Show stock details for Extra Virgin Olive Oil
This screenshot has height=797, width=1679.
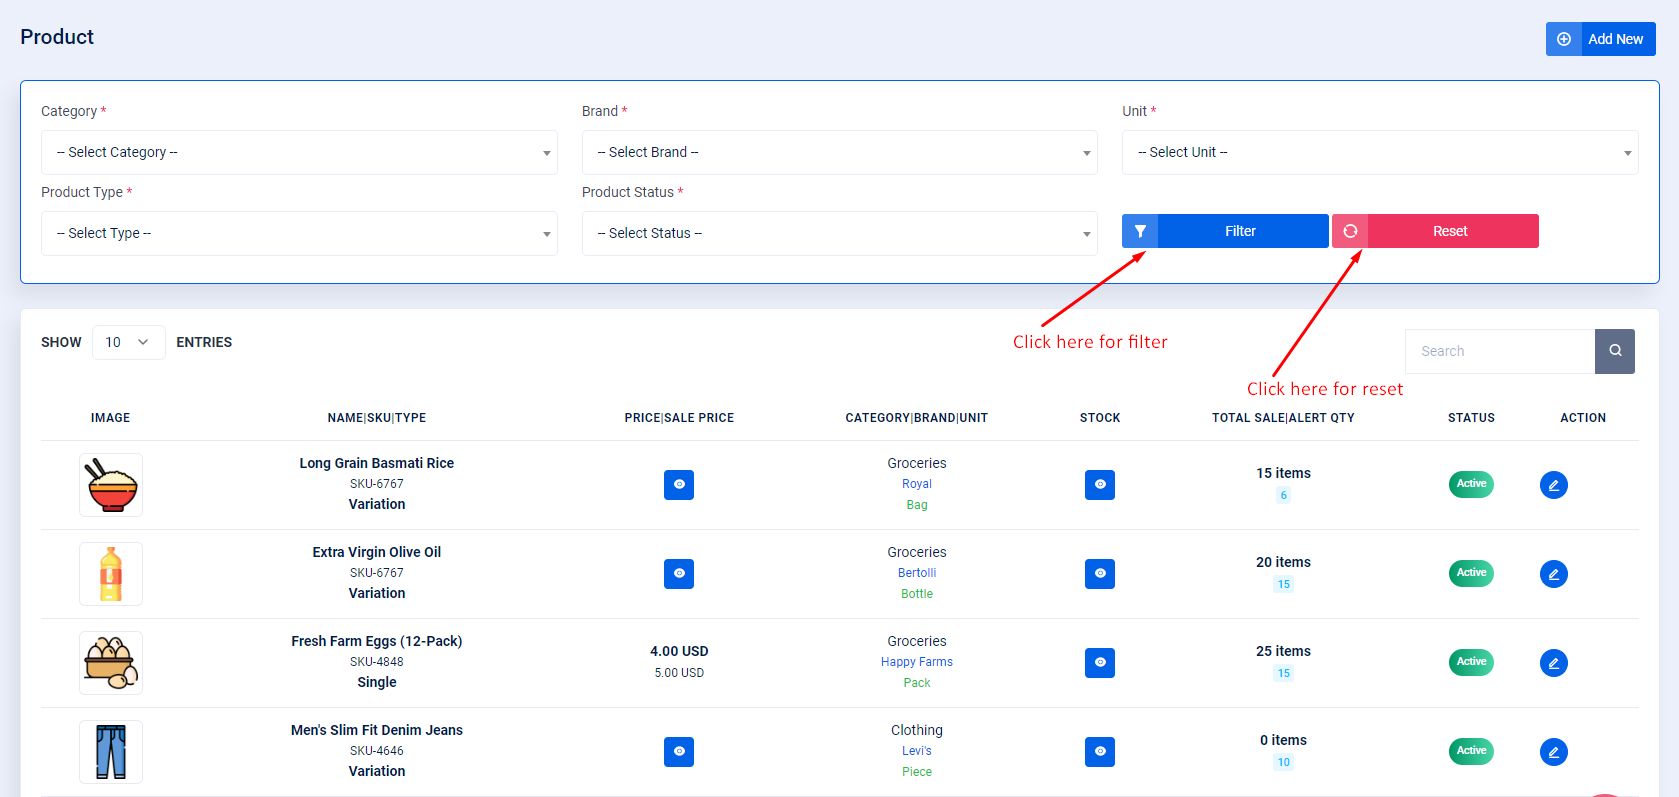(1100, 574)
